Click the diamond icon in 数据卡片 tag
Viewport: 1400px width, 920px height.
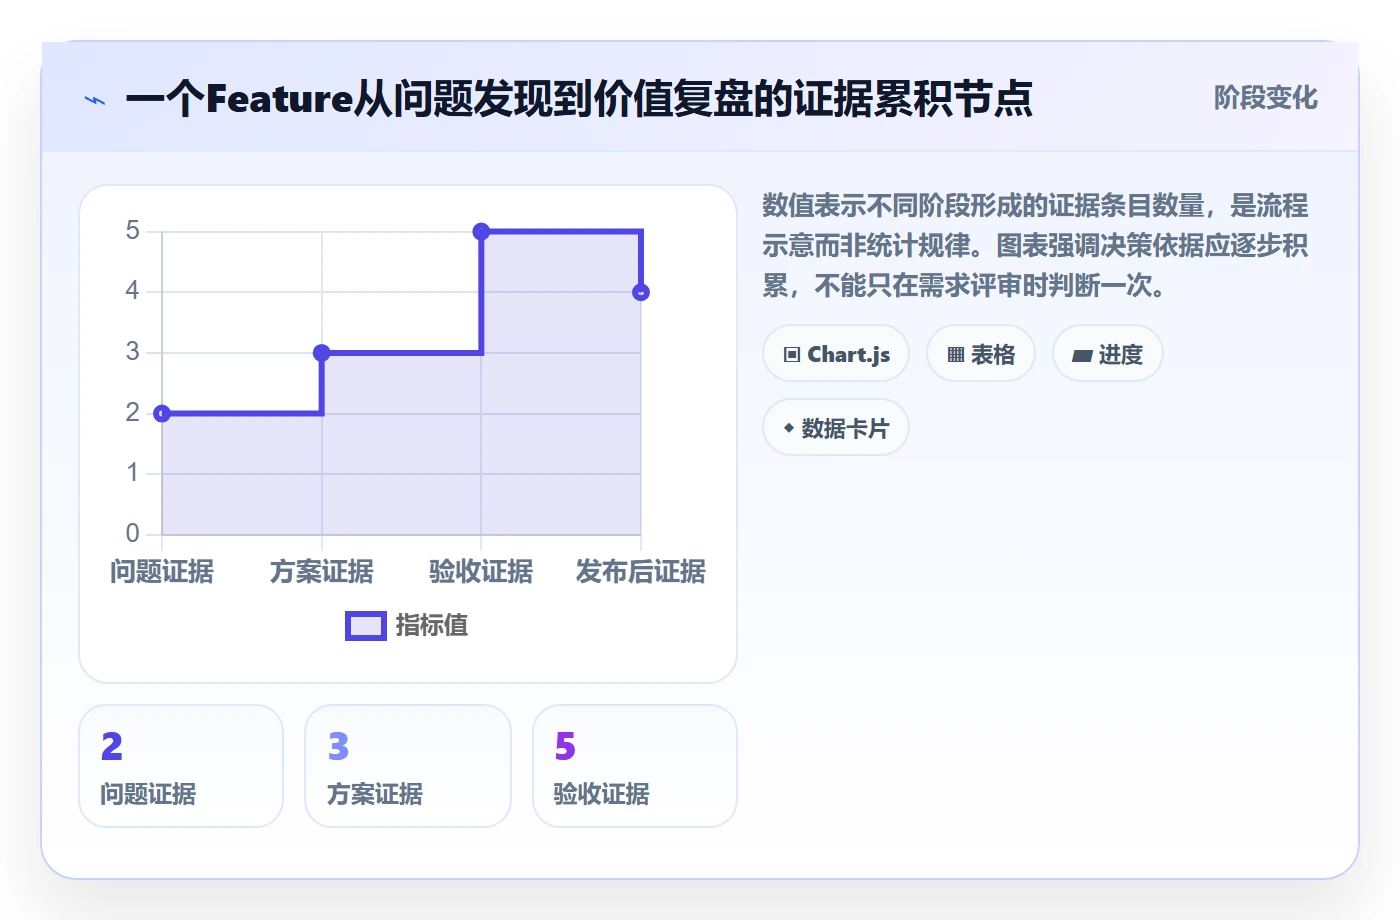pos(789,428)
